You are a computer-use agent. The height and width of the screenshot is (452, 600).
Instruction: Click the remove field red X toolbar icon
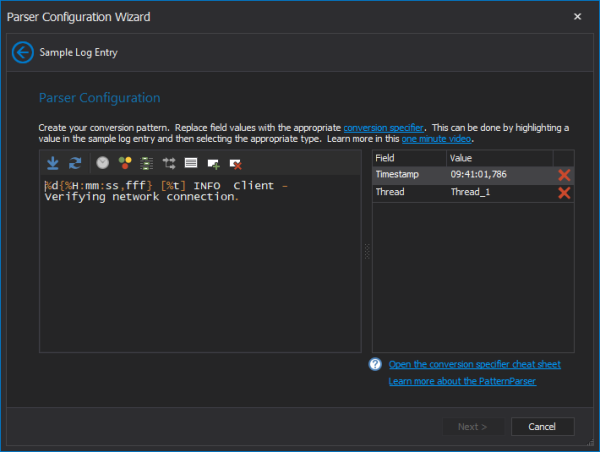[236, 164]
